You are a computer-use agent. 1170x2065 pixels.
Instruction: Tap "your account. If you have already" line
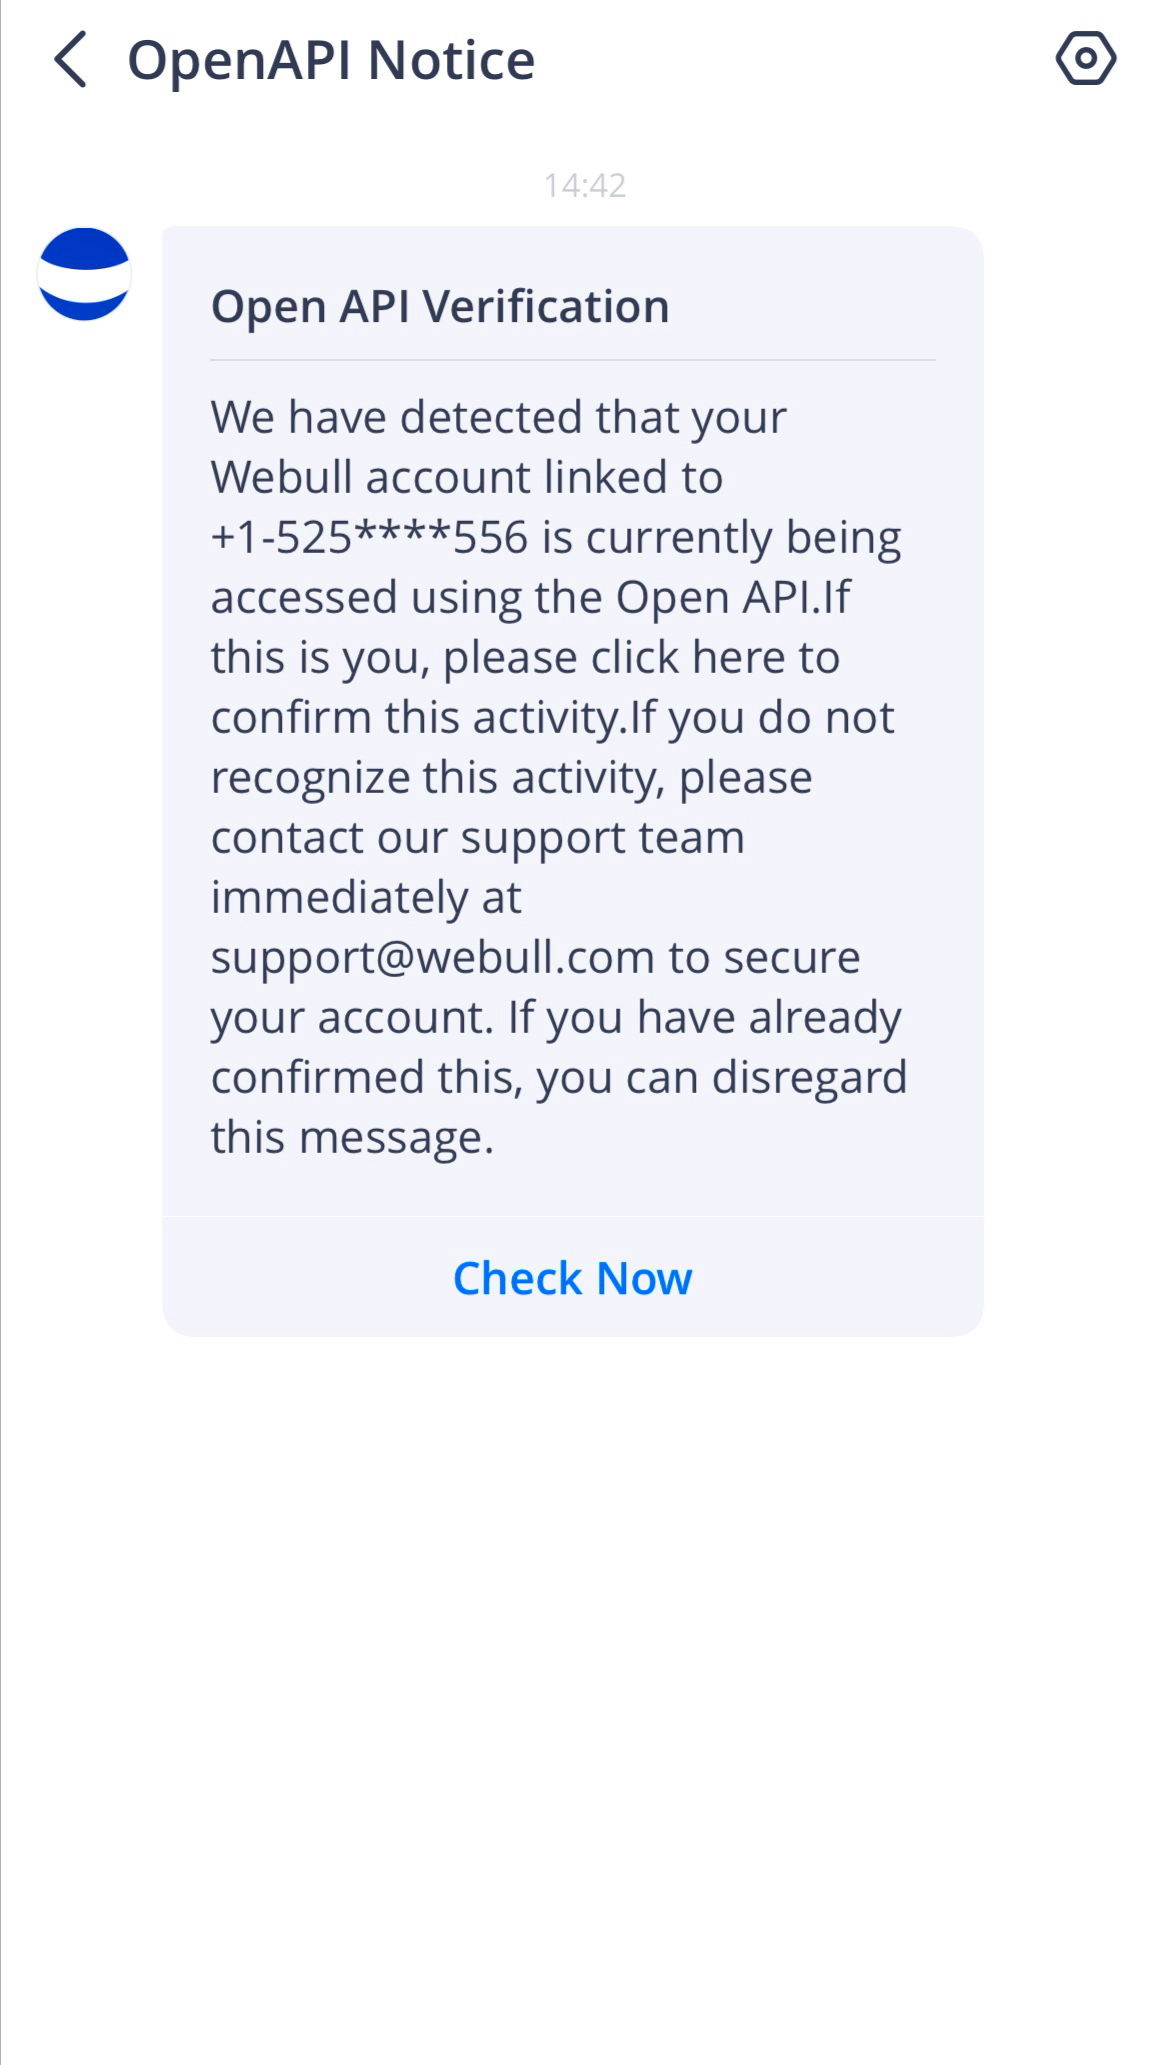pyautogui.click(x=556, y=1018)
